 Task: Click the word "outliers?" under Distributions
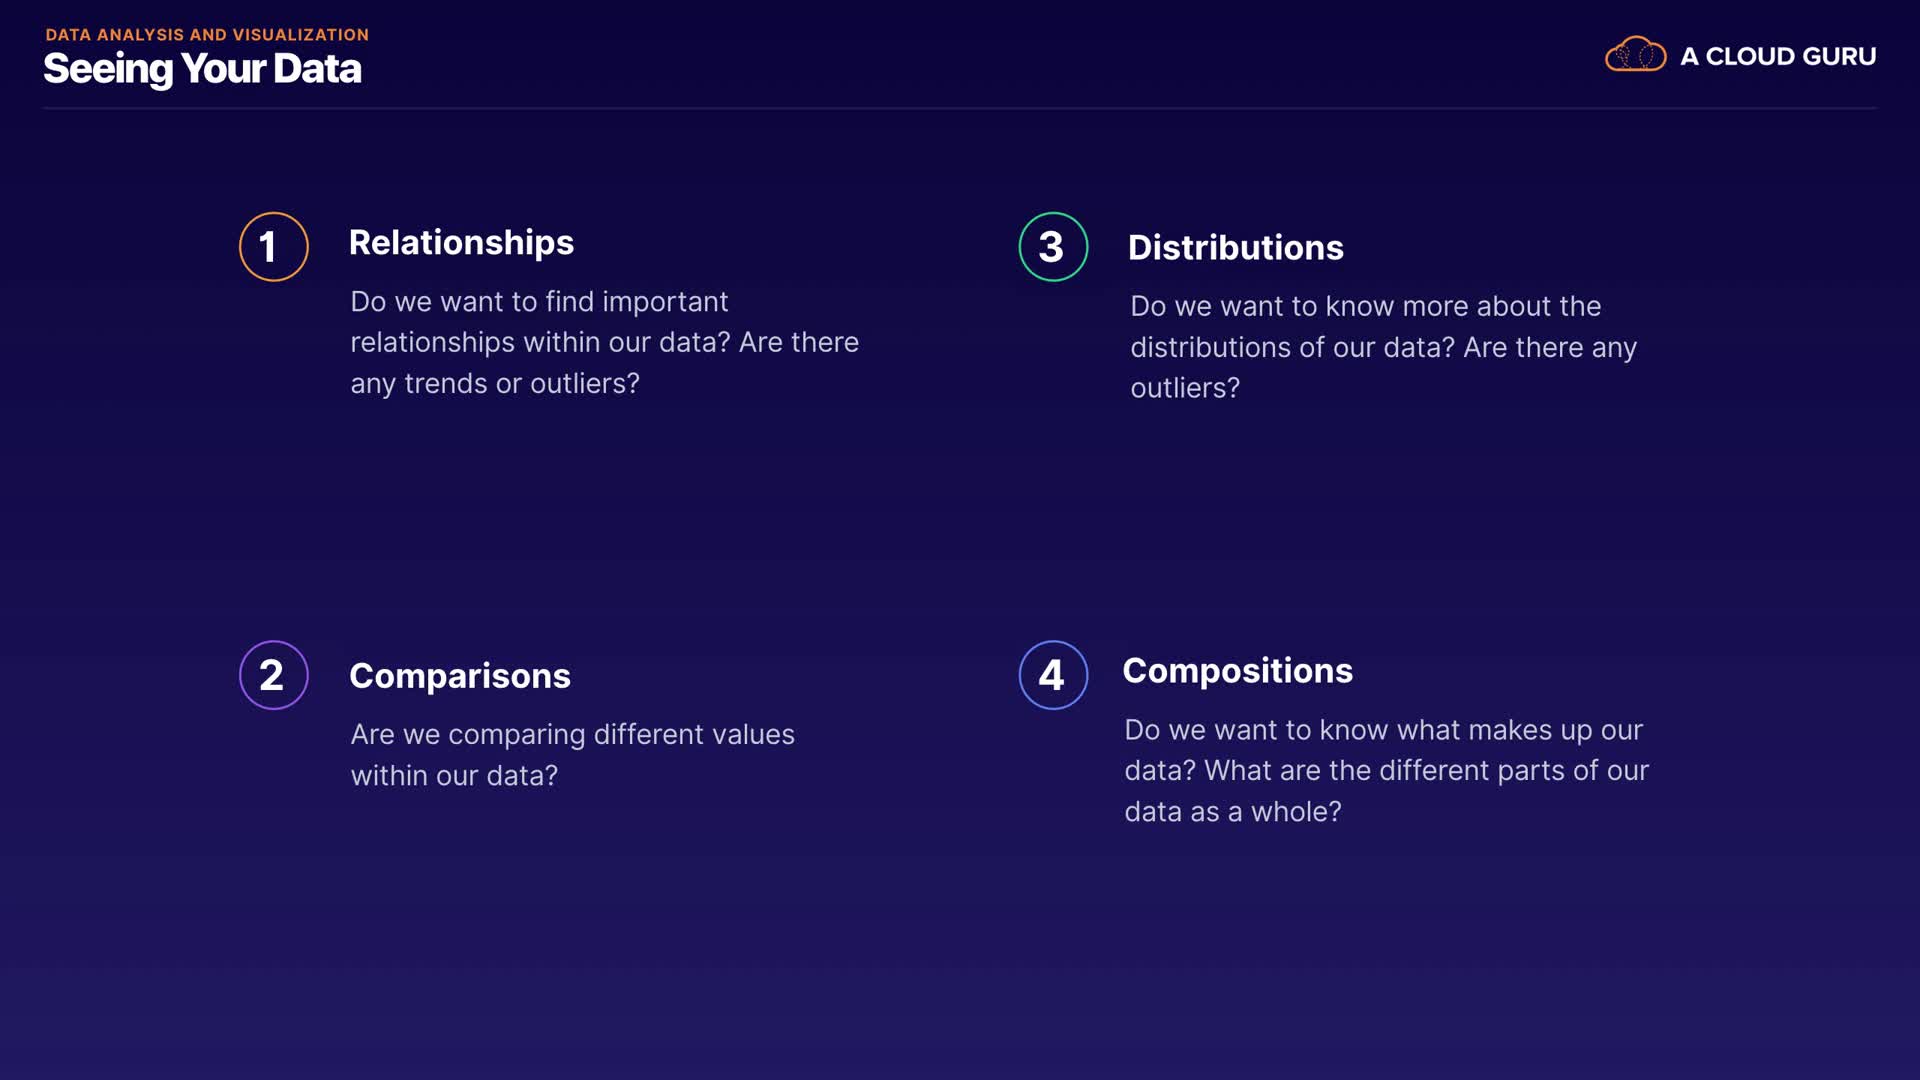1185,388
